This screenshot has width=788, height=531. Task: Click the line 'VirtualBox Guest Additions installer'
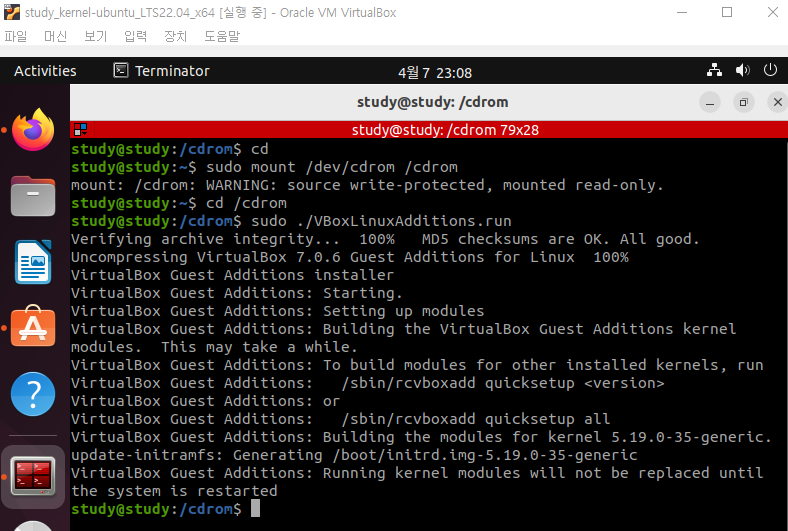point(232,275)
